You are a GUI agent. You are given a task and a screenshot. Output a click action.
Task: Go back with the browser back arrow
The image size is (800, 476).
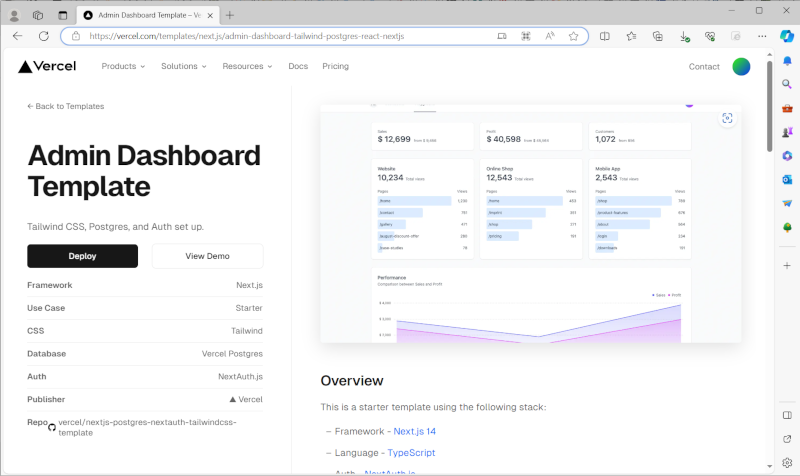(17, 36)
